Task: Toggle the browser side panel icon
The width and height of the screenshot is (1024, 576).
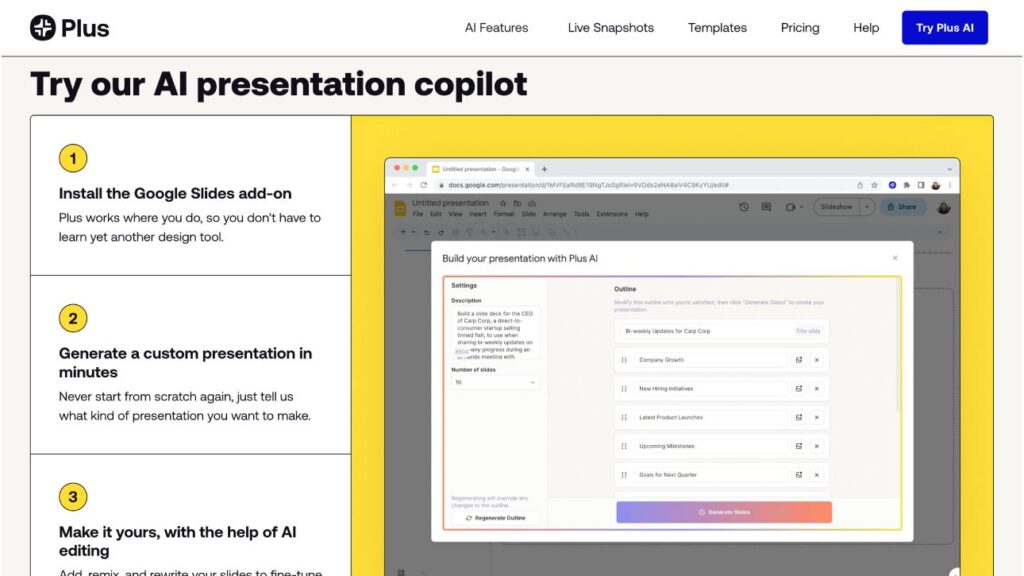Action: (x=921, y=185)
